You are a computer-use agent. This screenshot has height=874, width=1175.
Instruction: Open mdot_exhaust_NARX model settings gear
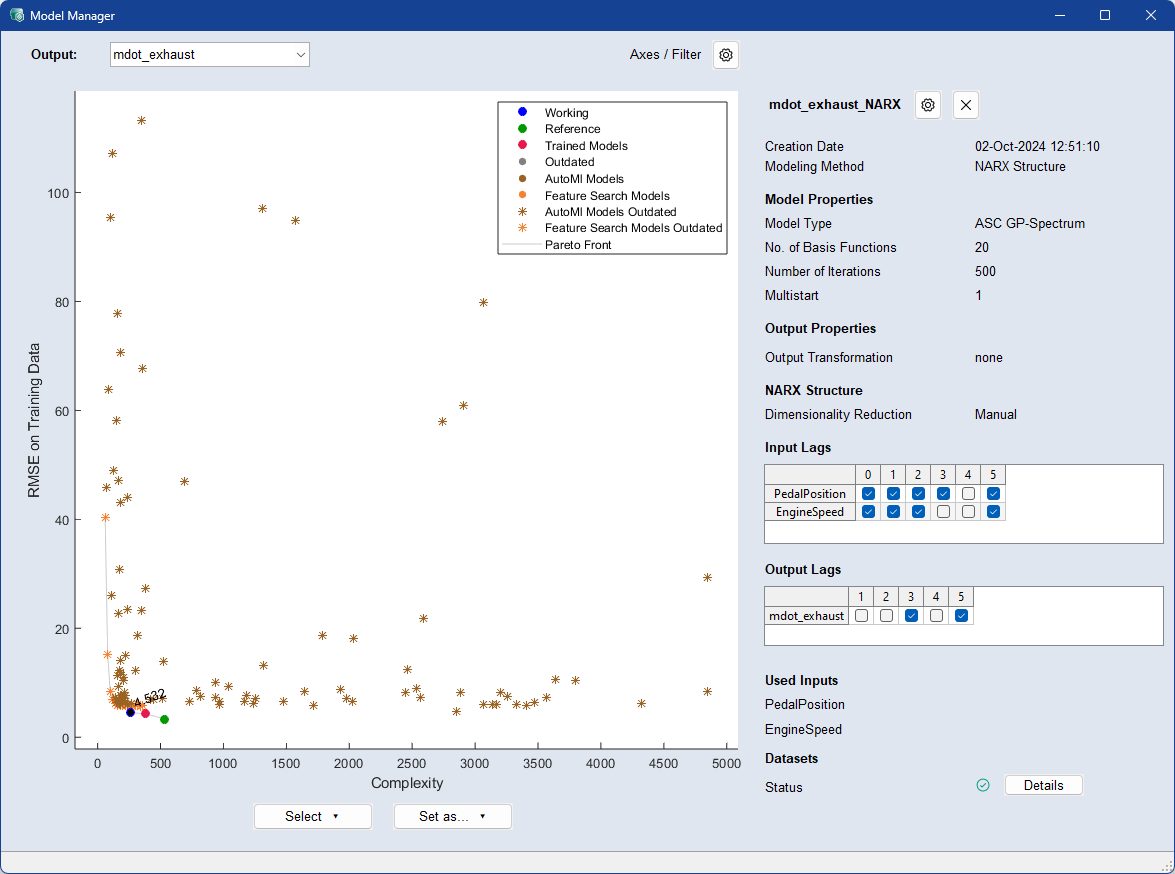928,104
